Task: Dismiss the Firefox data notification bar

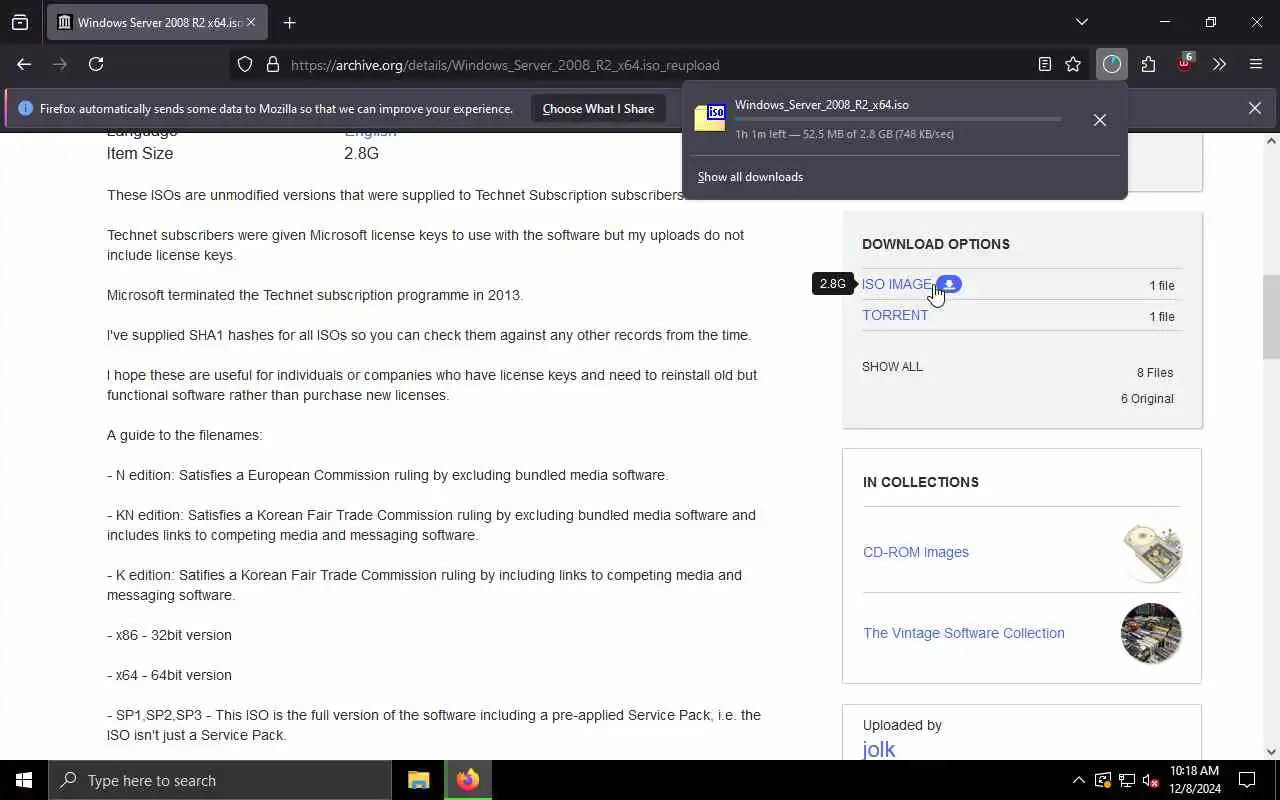Action: [x=1254, y=108]
